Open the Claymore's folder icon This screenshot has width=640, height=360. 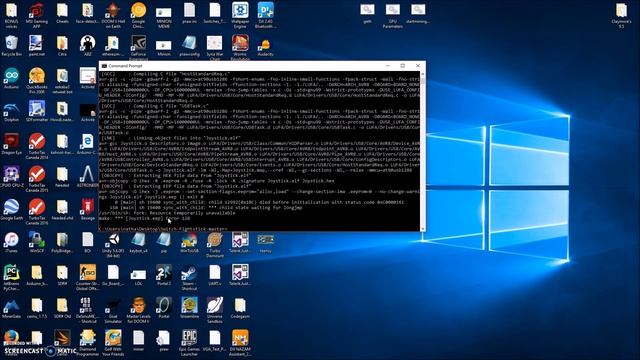[621, 16]
